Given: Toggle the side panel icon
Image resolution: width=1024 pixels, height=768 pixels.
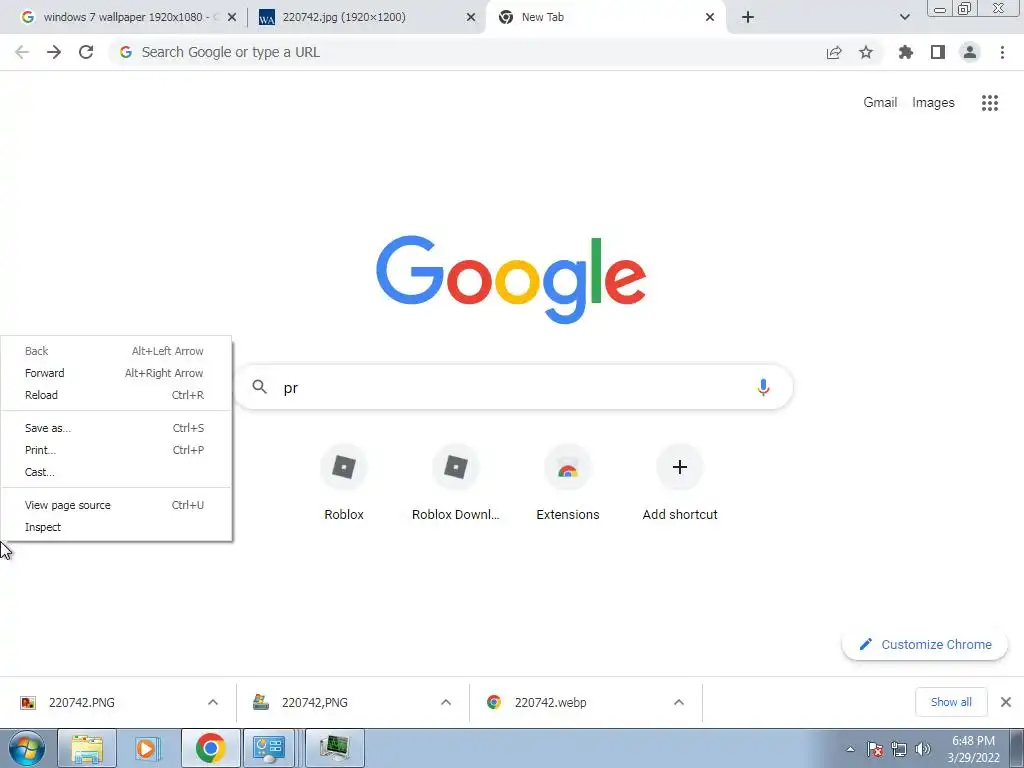Looking at the screenshot, I should click(x=938, y=52).
